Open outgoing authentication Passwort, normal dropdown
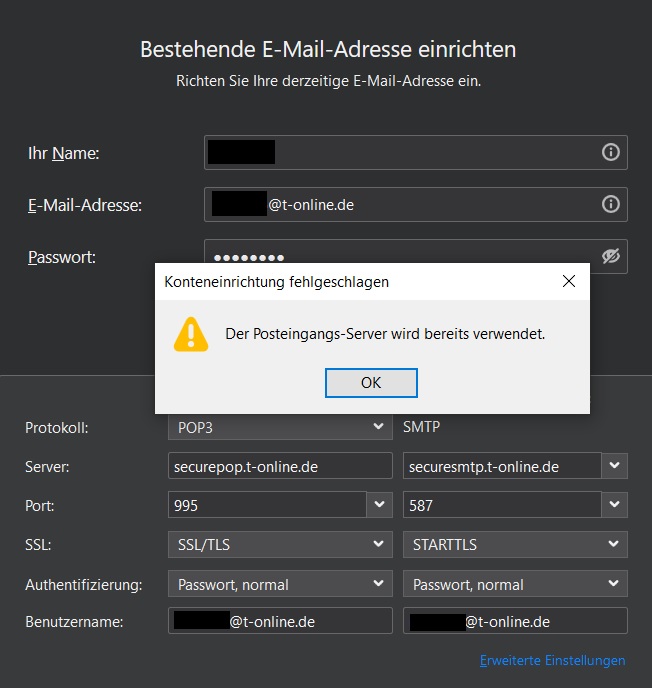The image size is (652, 688). click(515, 584)
